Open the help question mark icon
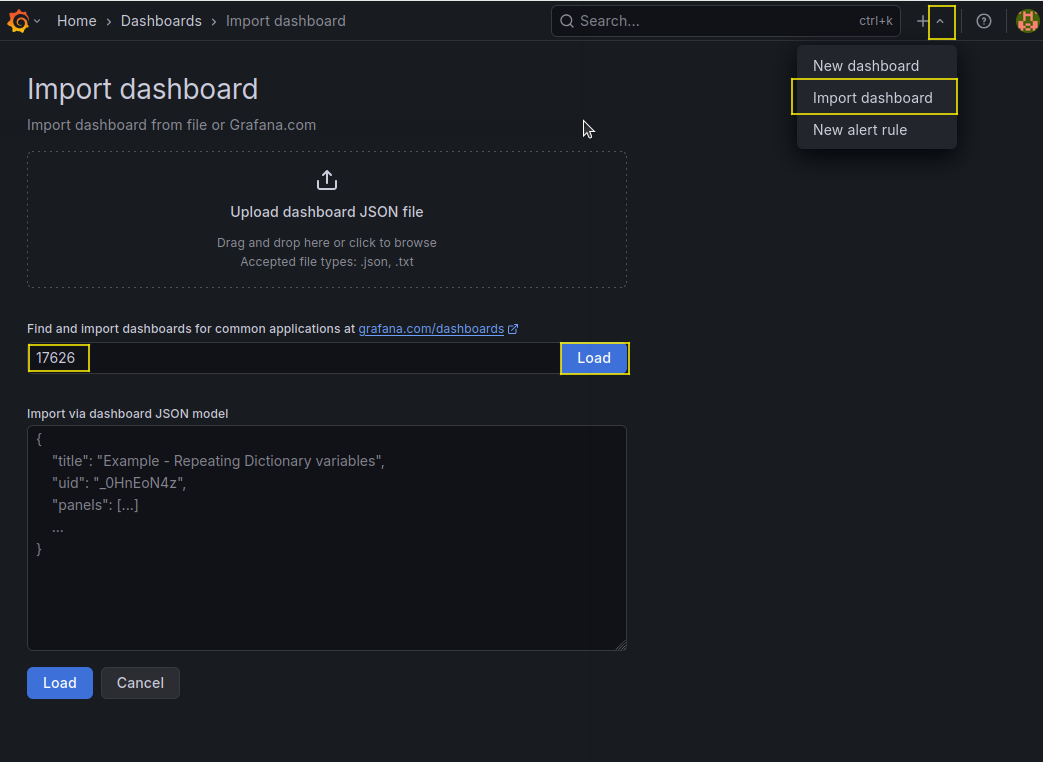1043x762 pixels. 984,21
